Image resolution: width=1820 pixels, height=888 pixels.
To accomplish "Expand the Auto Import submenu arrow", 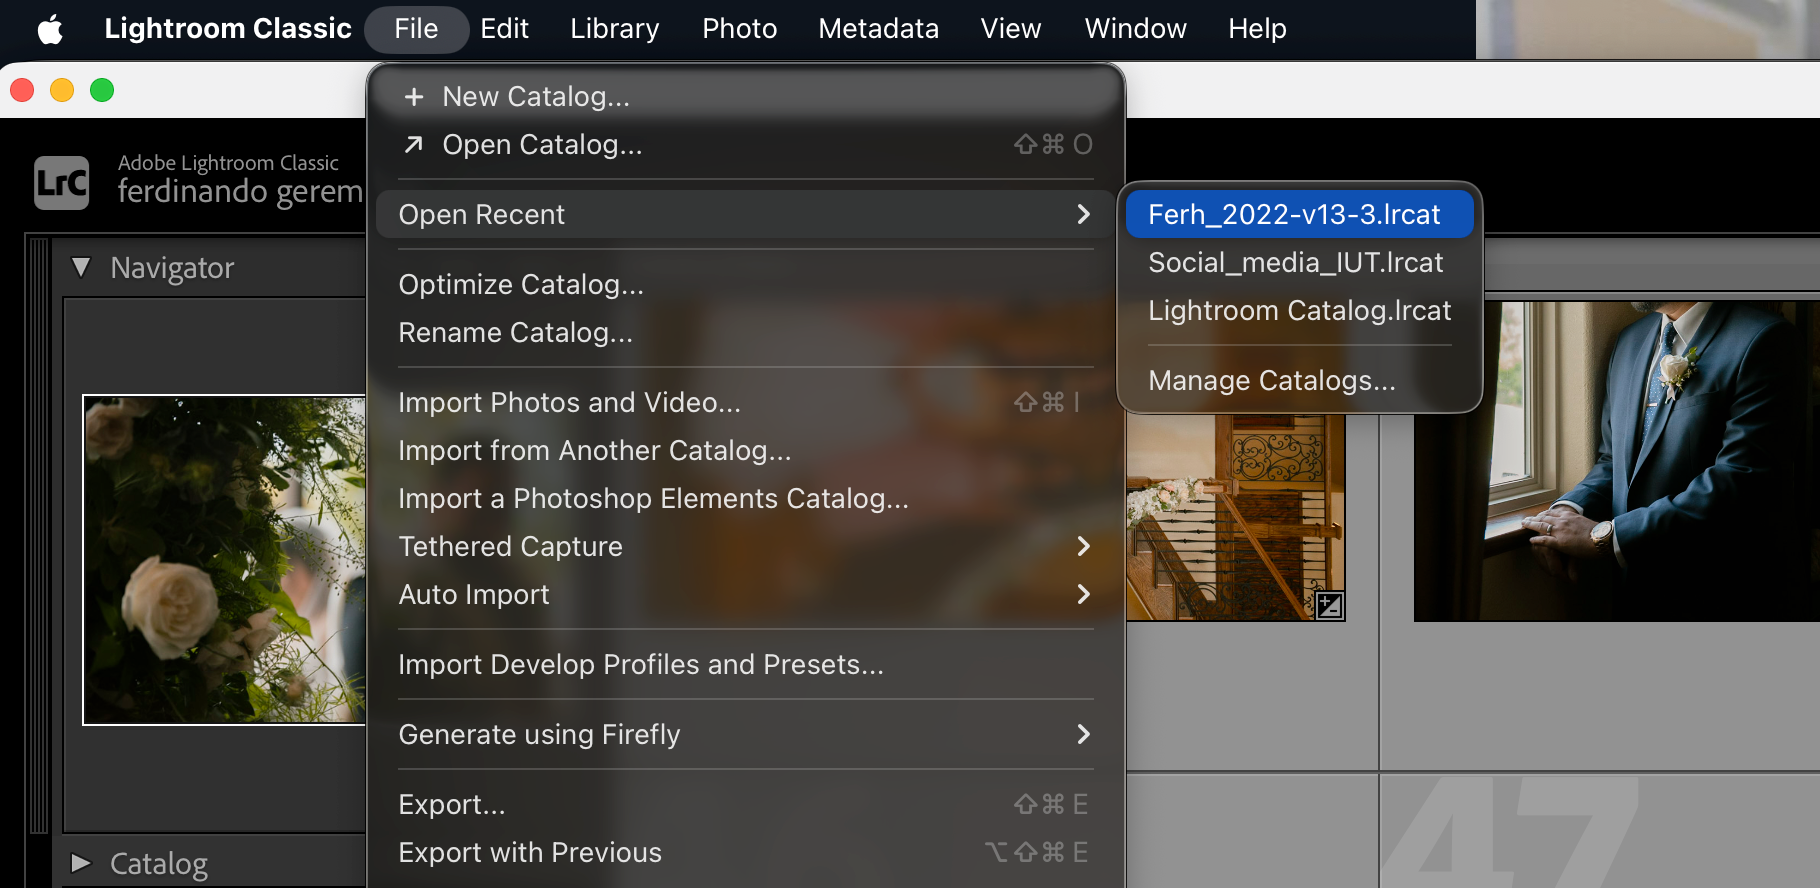I will 1083,594.
